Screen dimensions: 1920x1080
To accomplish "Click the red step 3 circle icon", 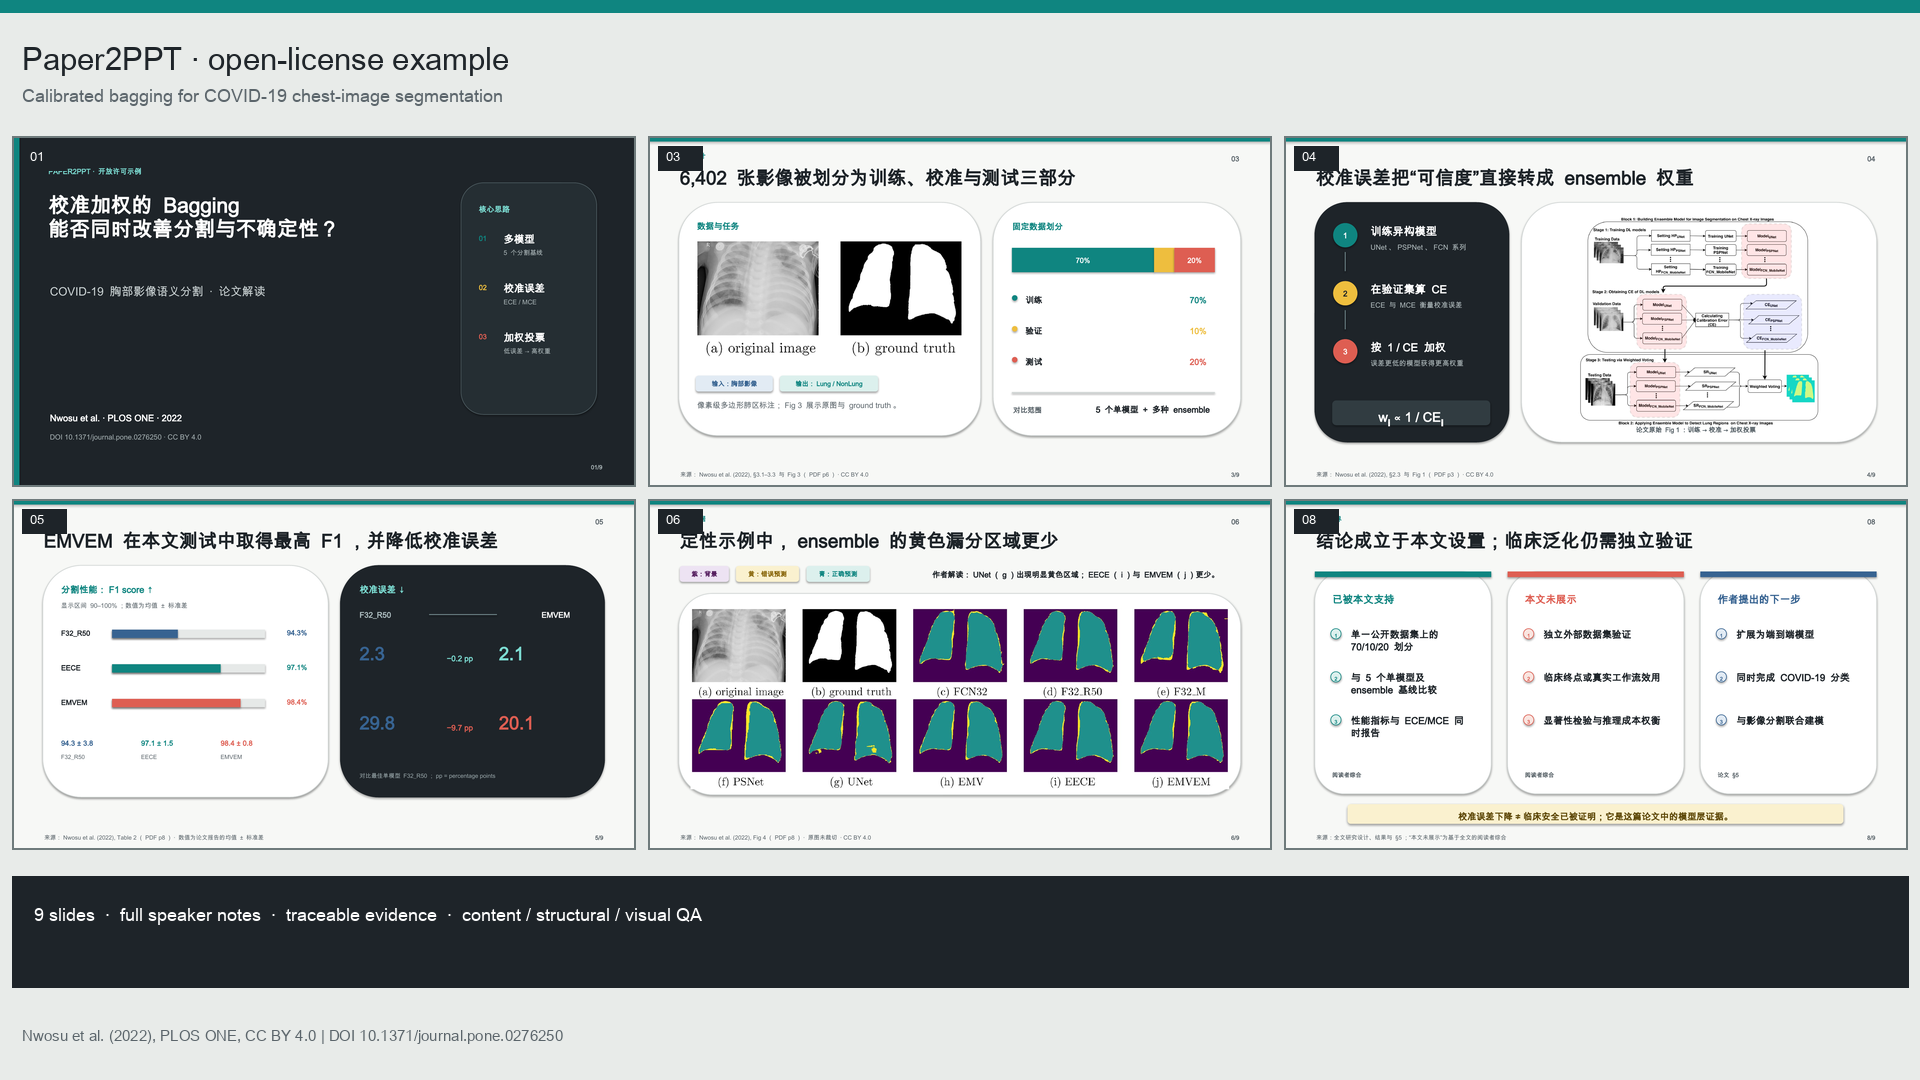I will pyautogui.click(x=1345, y=352).
